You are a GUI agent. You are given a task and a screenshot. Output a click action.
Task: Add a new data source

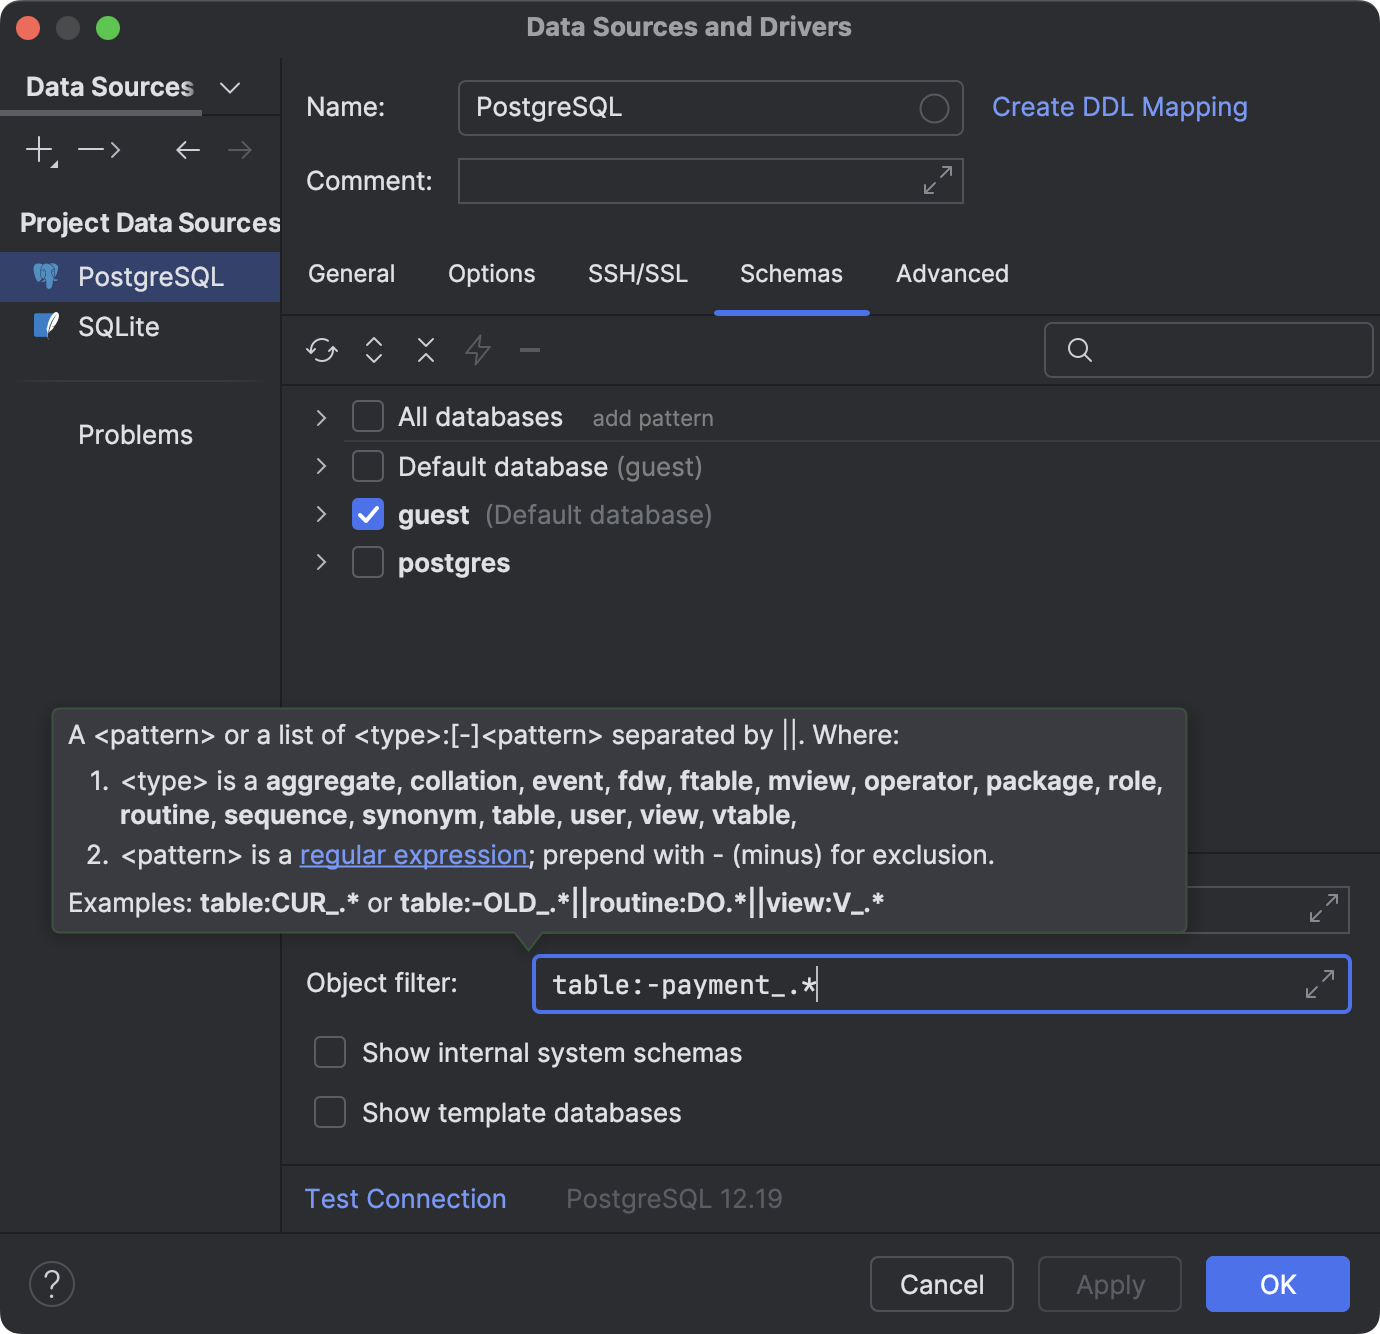(39, 150)
